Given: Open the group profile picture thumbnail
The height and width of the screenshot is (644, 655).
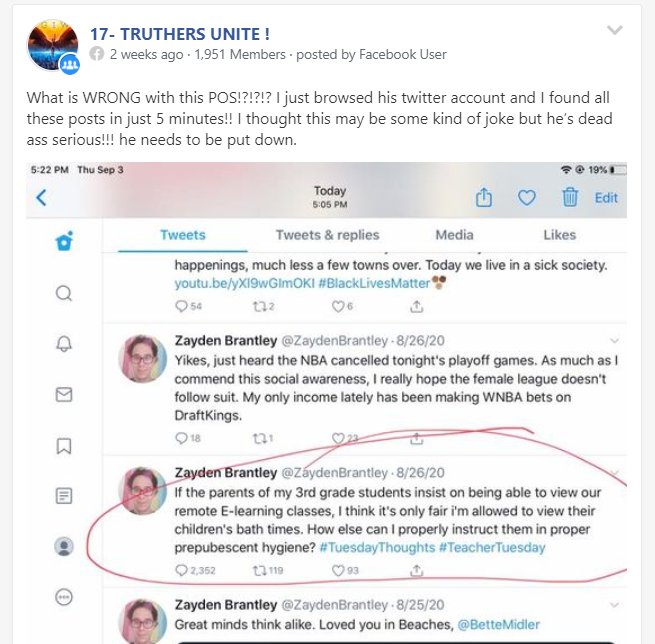Looking at the screenshot, I should coord(53,45).
